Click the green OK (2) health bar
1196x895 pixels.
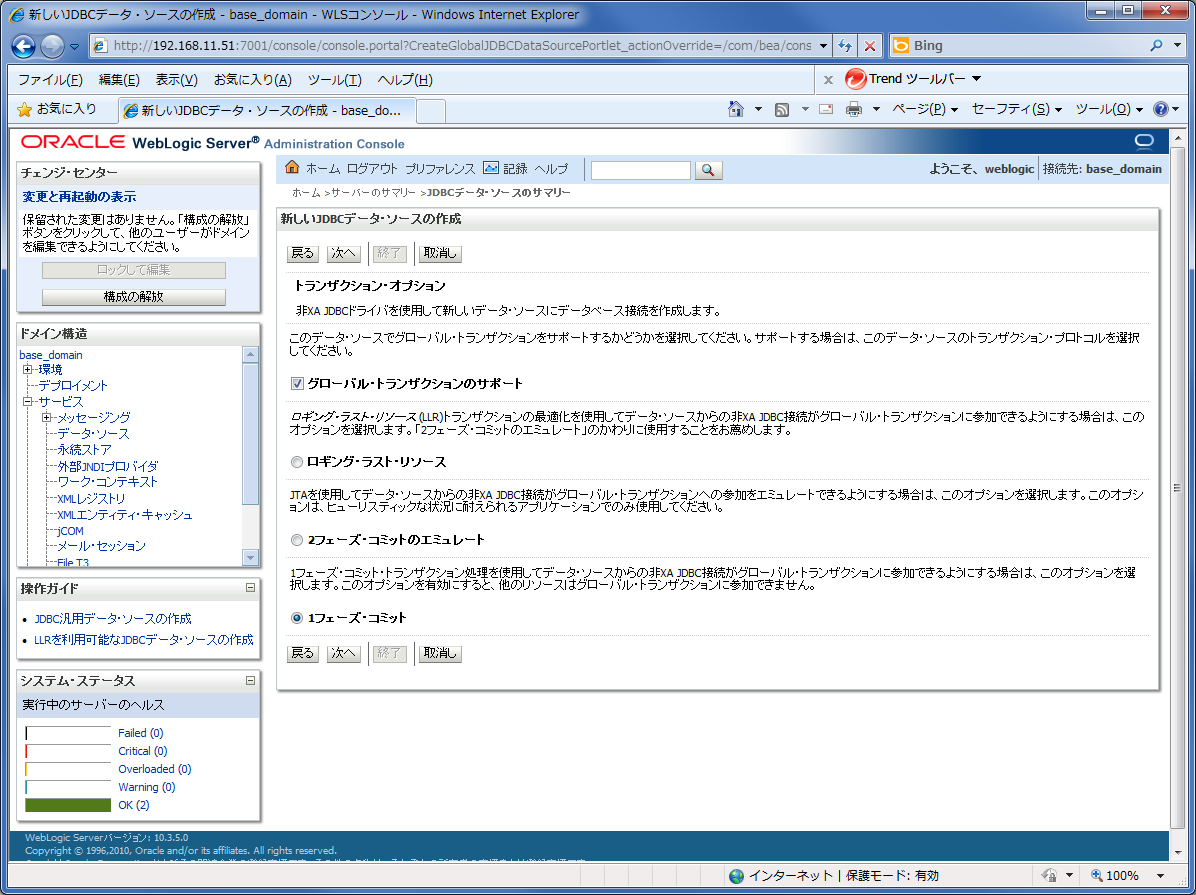click(68, 805)
